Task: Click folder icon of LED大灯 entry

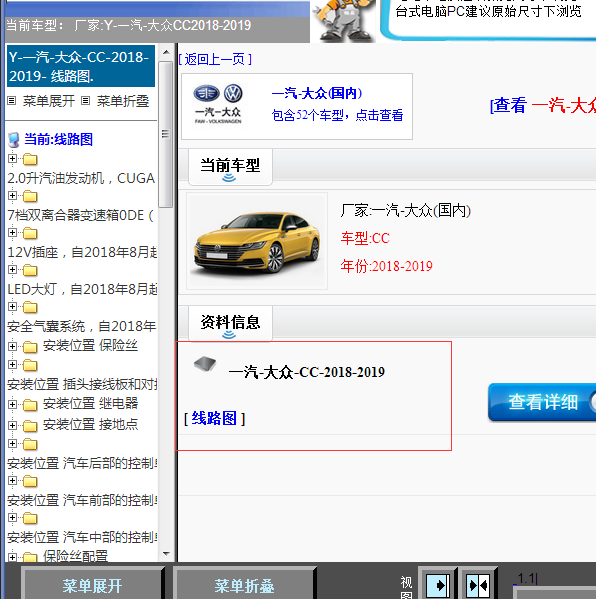Action: [30, 270]
